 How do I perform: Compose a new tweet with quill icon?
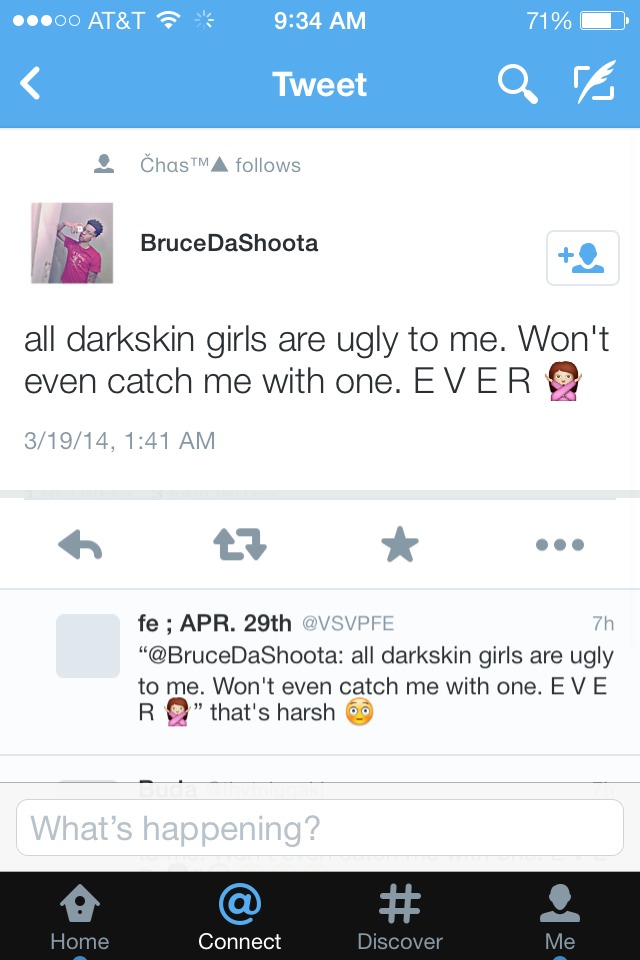point(594,82)
